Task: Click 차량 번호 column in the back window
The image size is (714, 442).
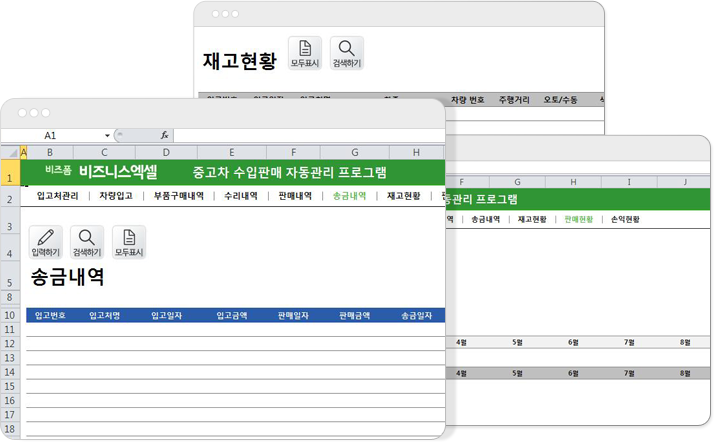Action: [468, 100]
